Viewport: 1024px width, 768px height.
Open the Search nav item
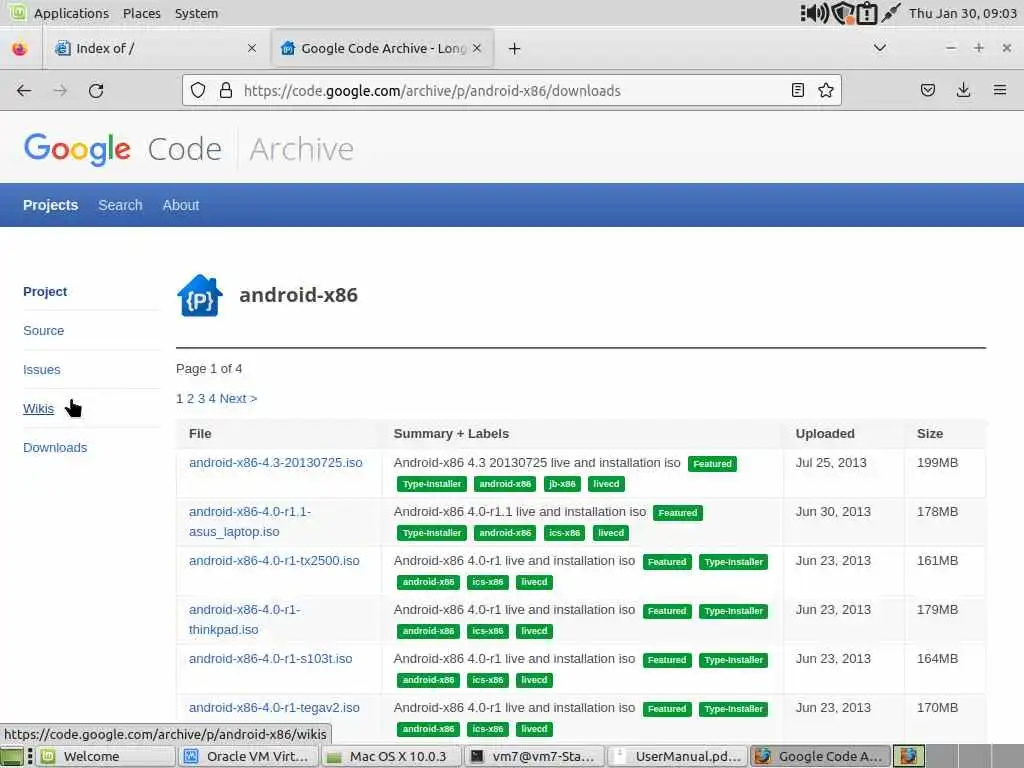pyautogui.click(x=120, y=205)
